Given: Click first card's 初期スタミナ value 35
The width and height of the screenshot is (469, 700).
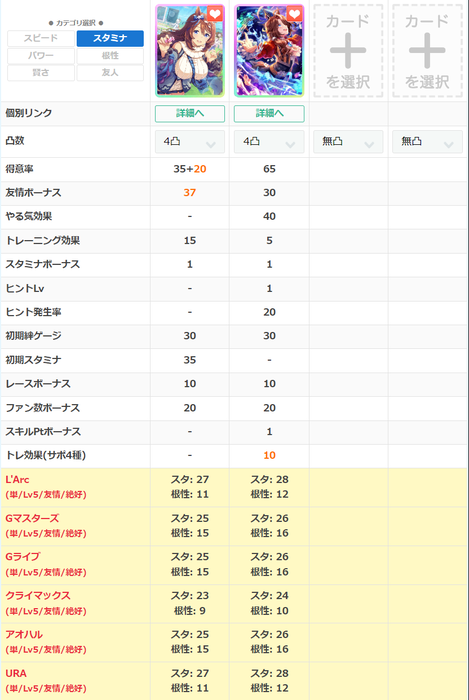Looking at the screenshot, I should (x=190, y=360).
